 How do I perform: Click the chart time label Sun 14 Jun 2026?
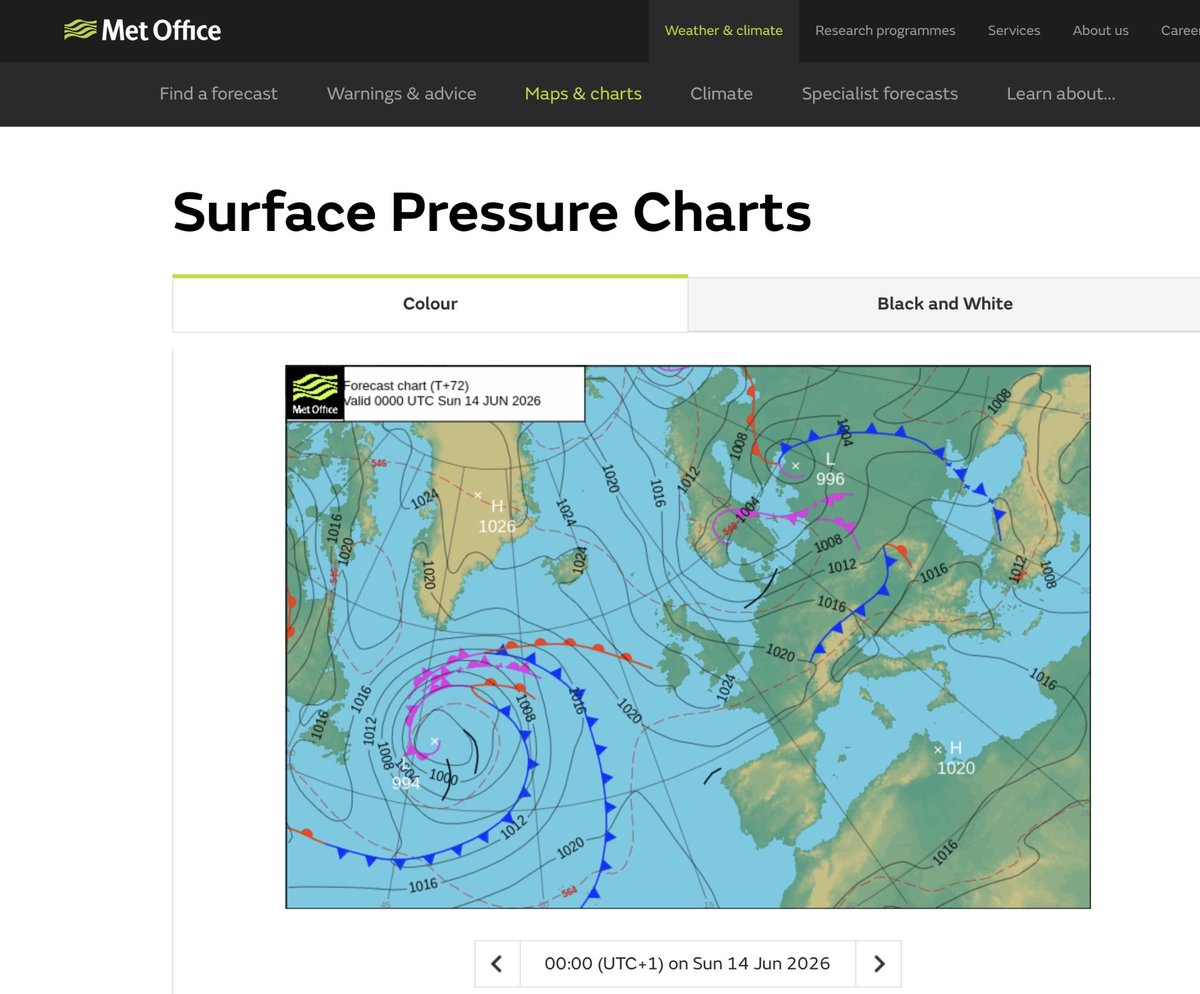[688, 964]
